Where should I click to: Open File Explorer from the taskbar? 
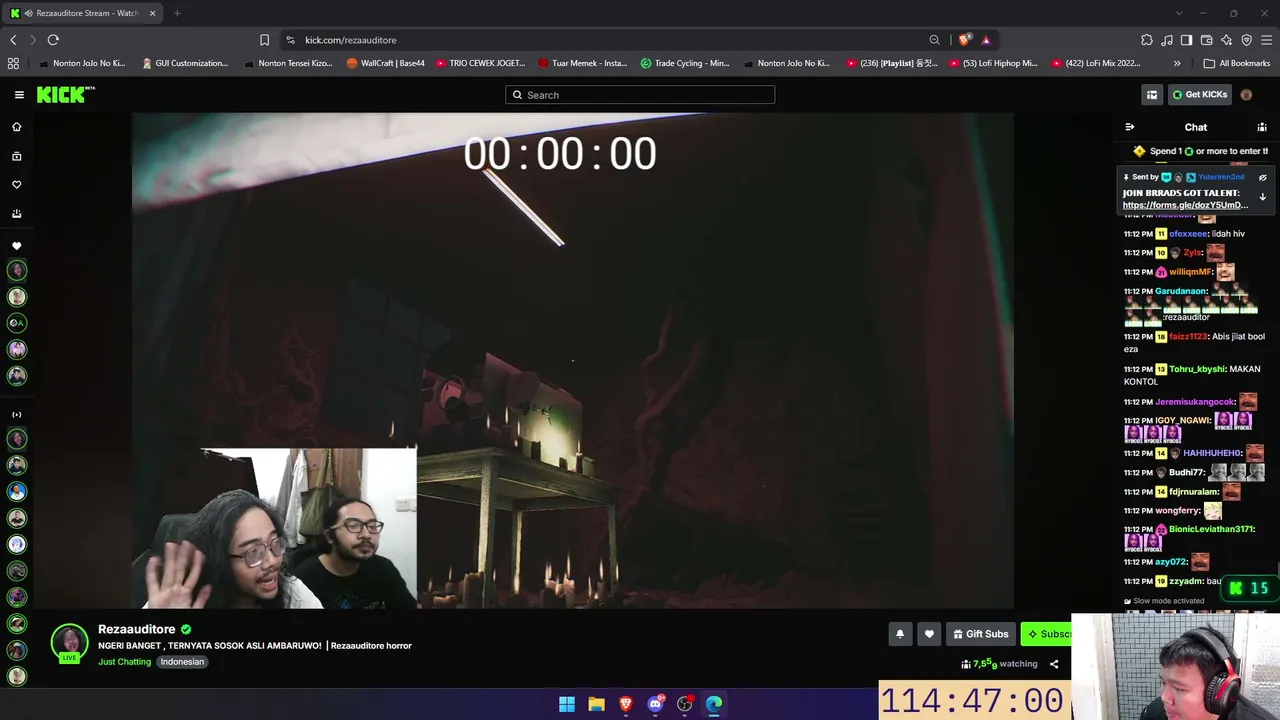click(x=596, y=704)
